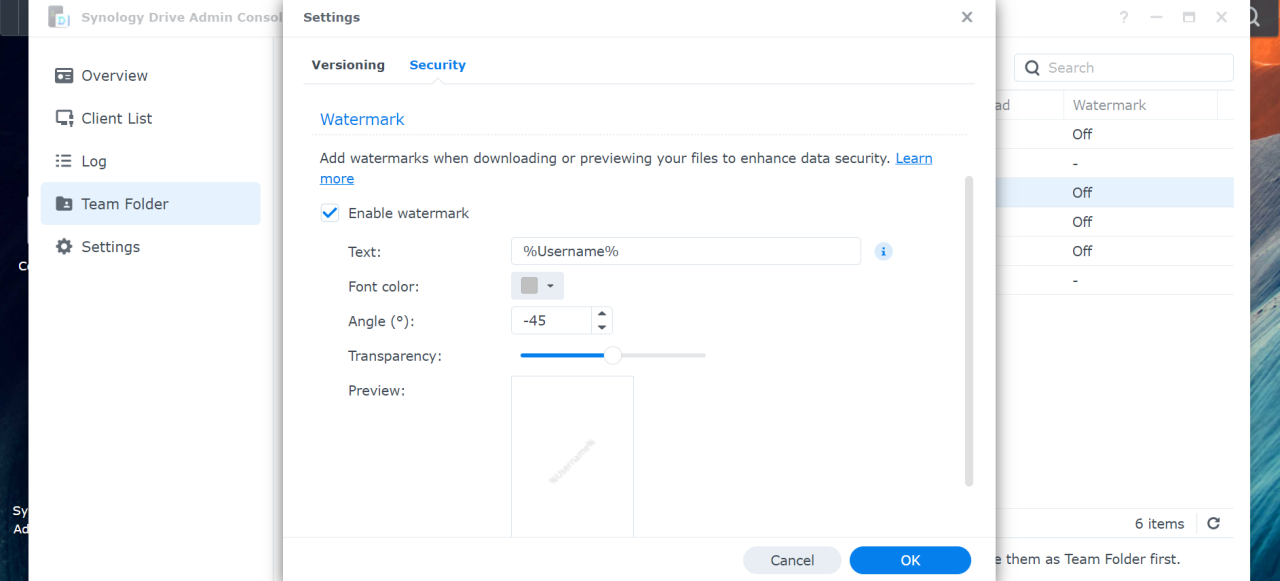The width and height of the screenshot is (1280, 581).
Task: Disable the Enable watermark checkbox
Action: (x=329, y=212)
